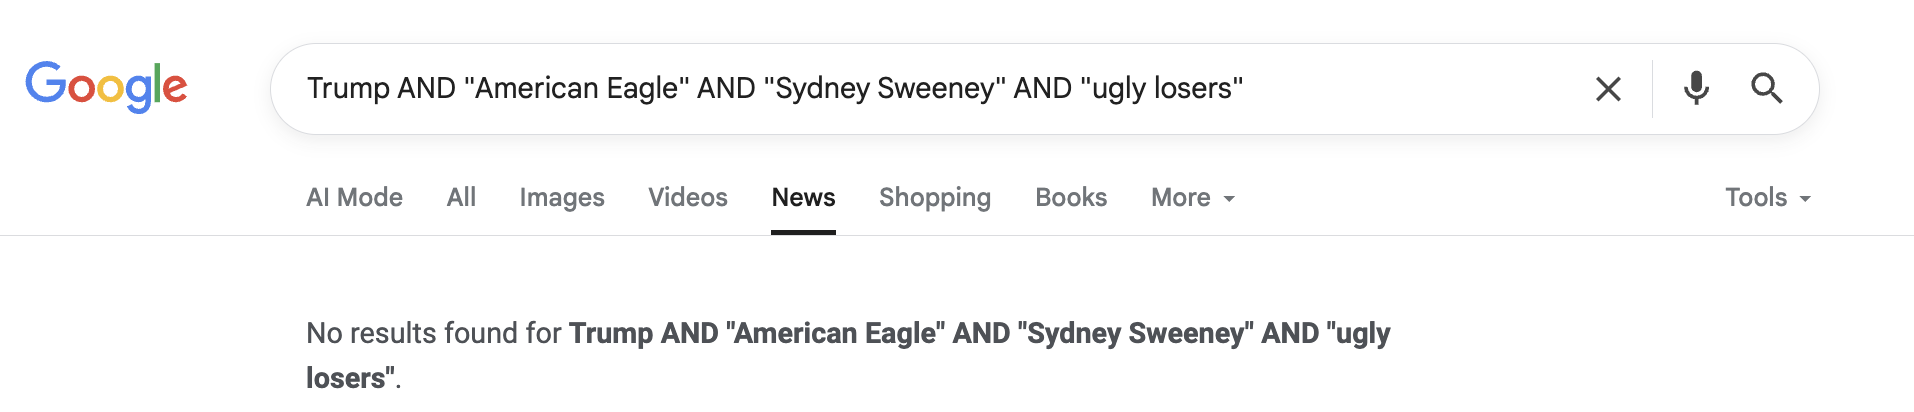Expand the More dropdown menu
The image size is (1914, 412).
point(1193,197)
